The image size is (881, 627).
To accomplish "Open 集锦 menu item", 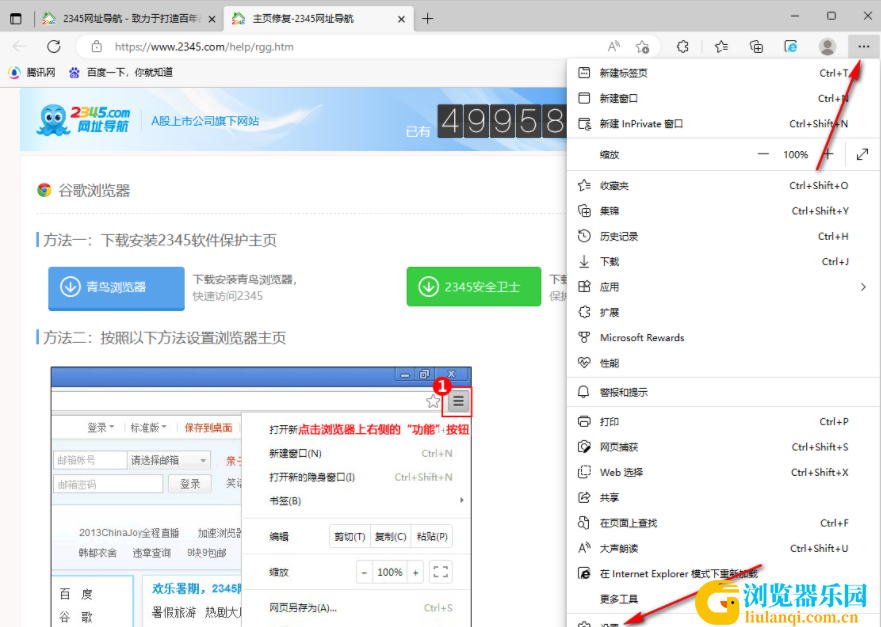I will [723, 211].
